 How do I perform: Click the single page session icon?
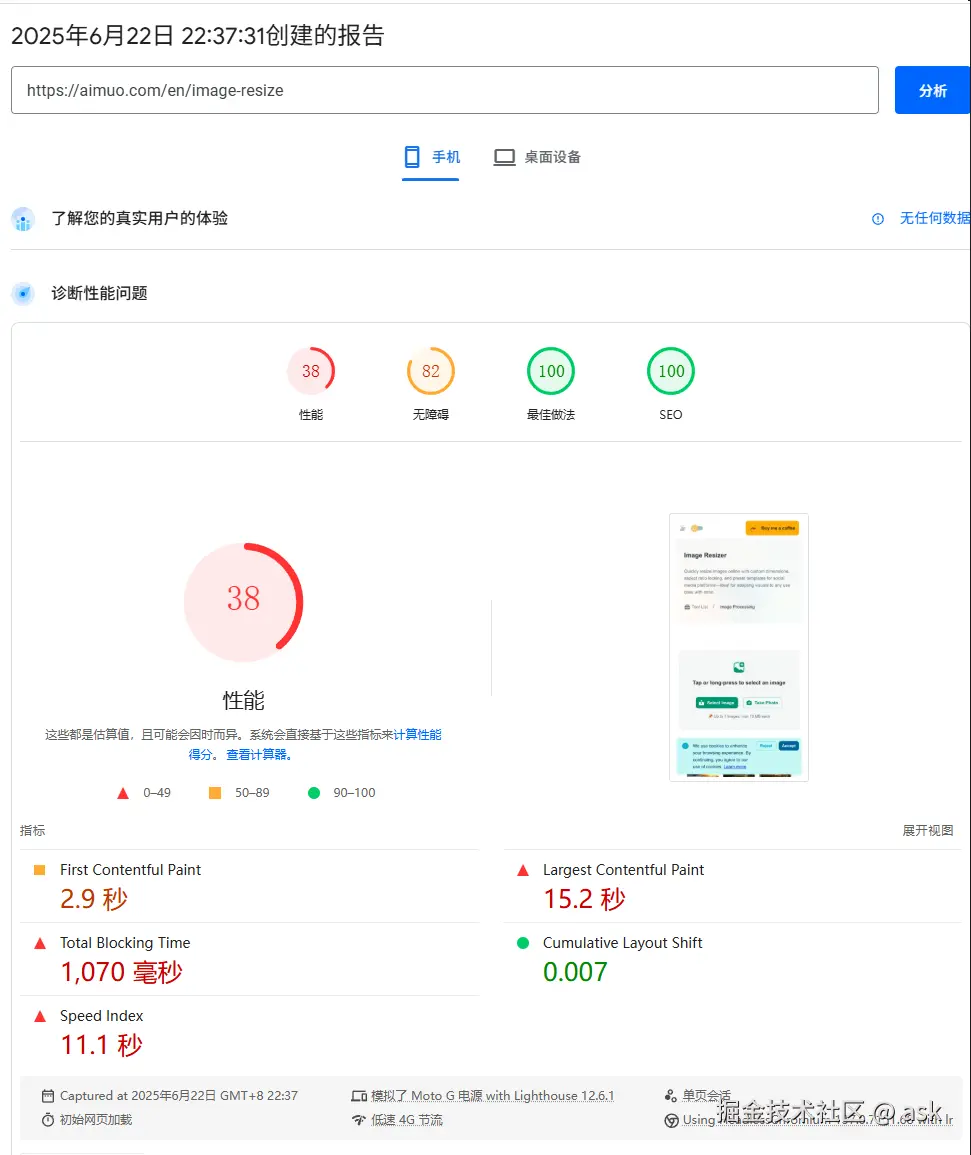(x=670, y=1095)
